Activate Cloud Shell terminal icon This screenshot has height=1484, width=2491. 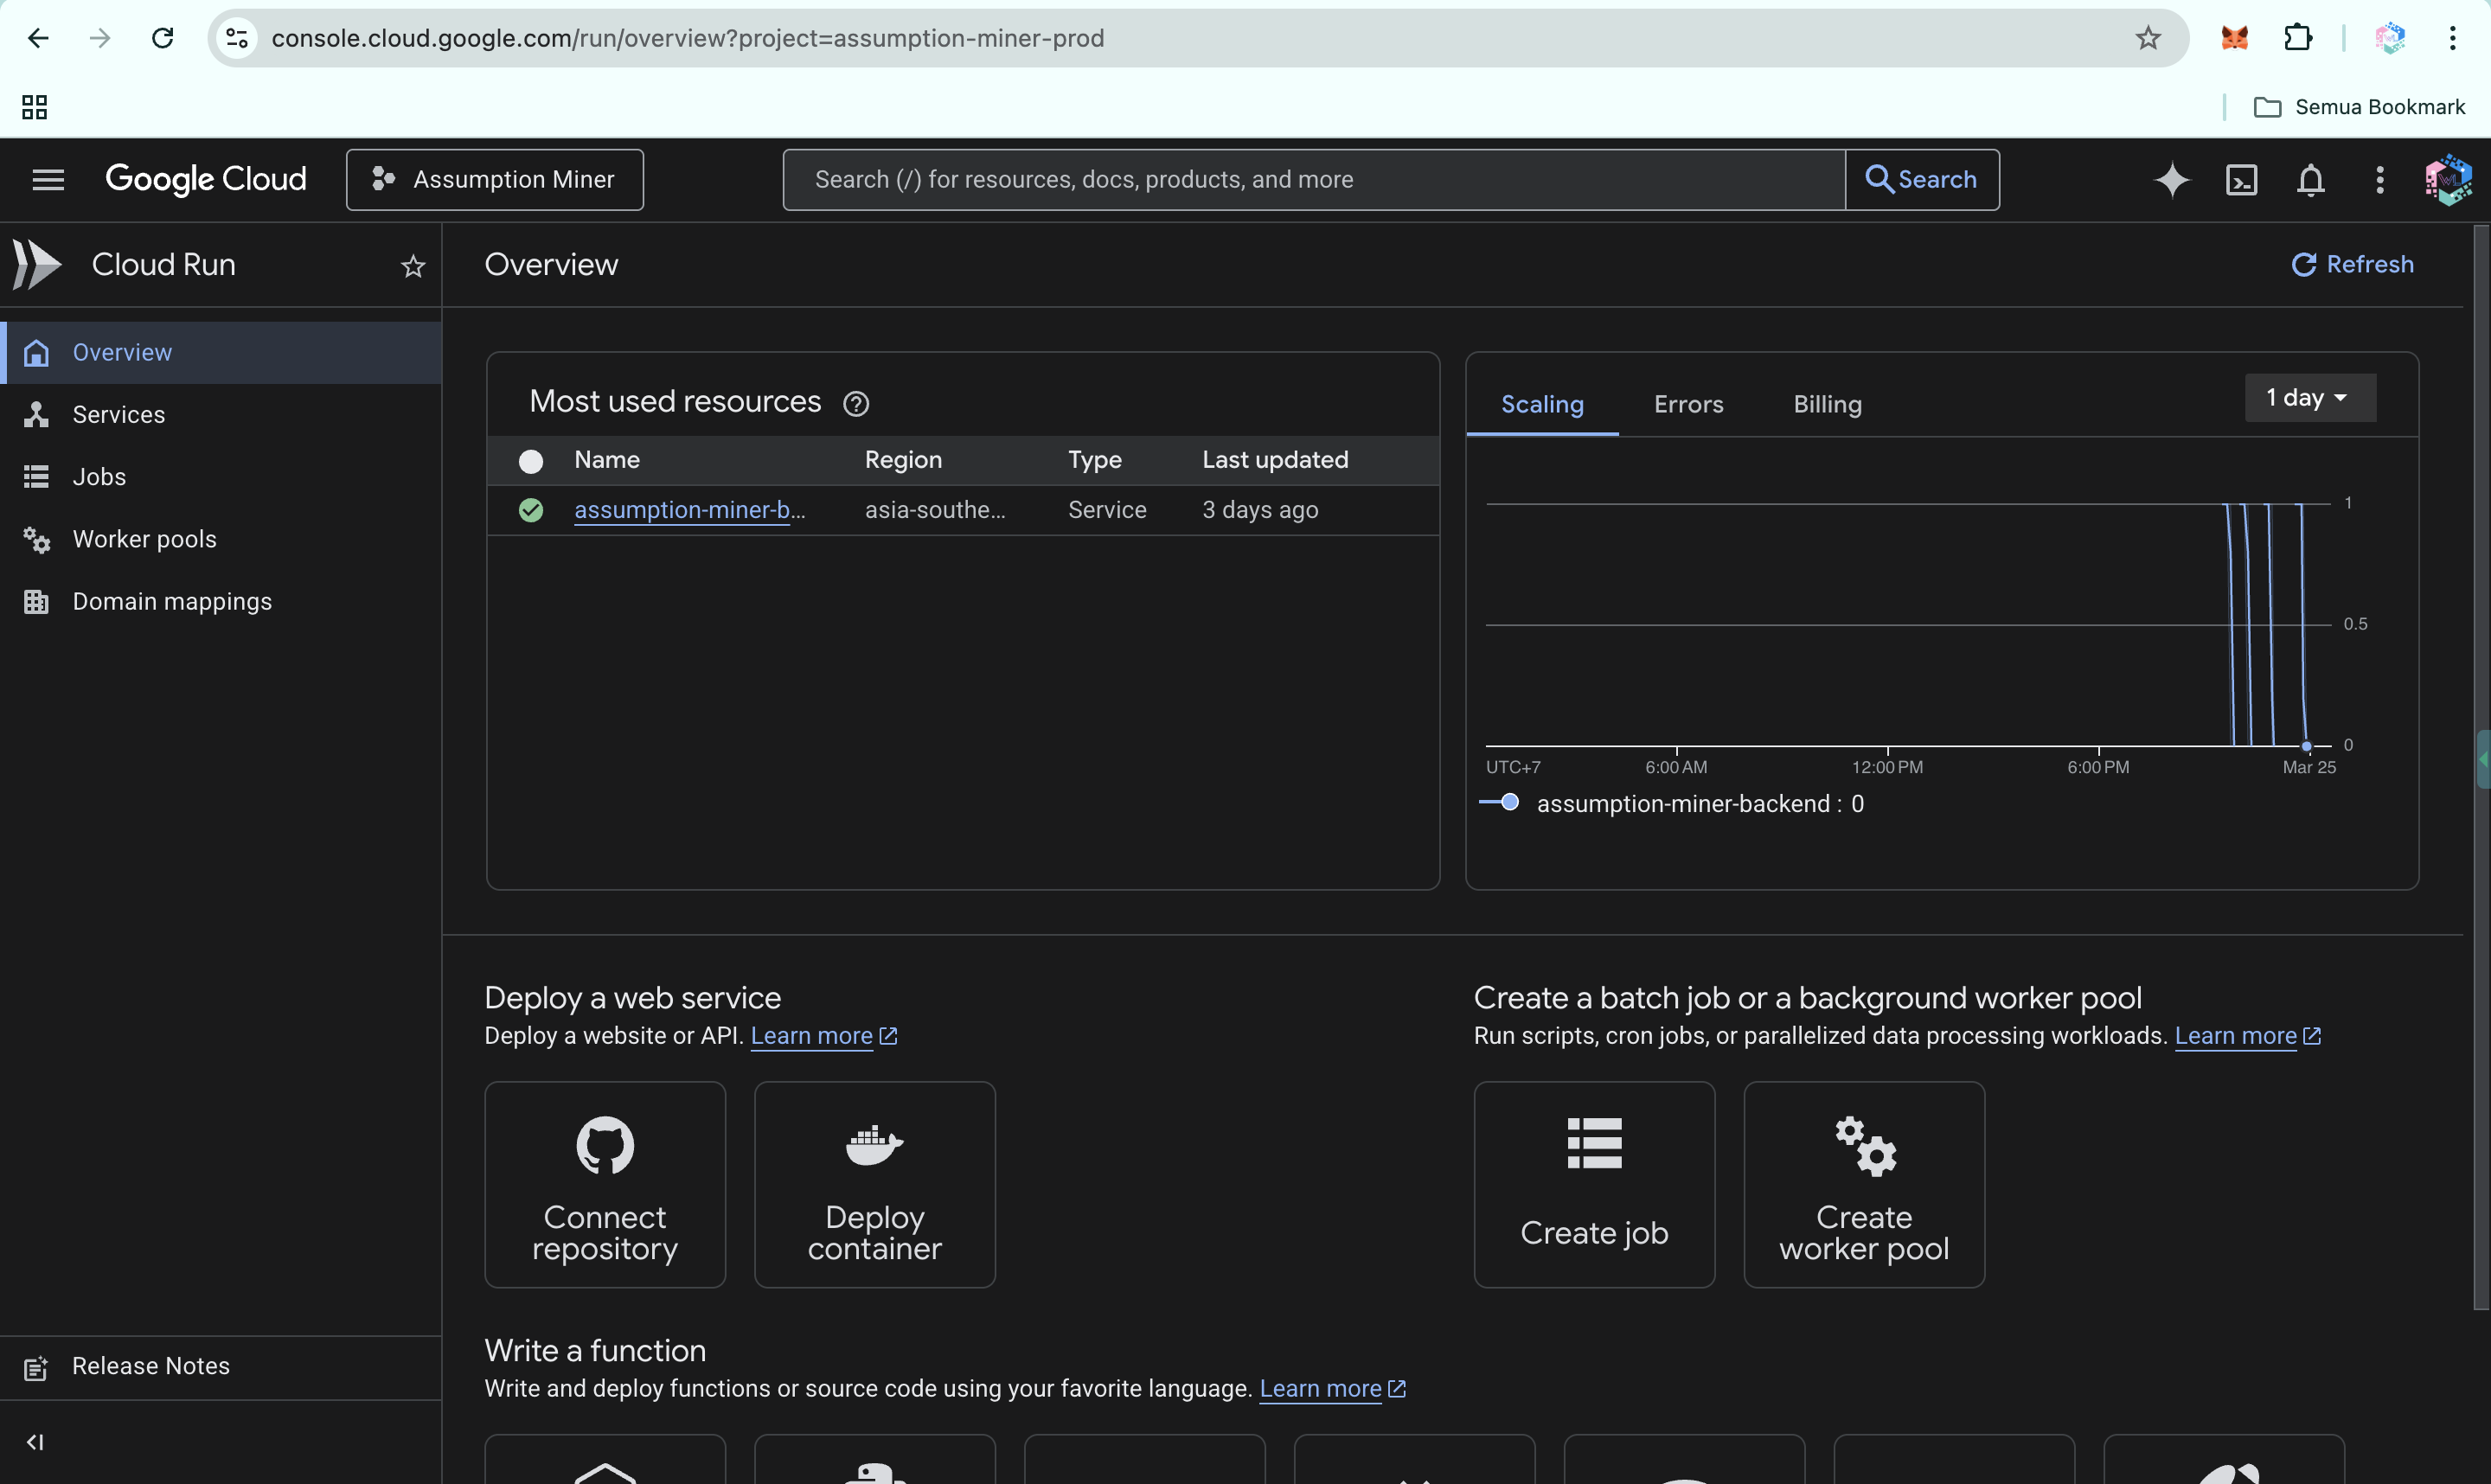click(2241, 180)
